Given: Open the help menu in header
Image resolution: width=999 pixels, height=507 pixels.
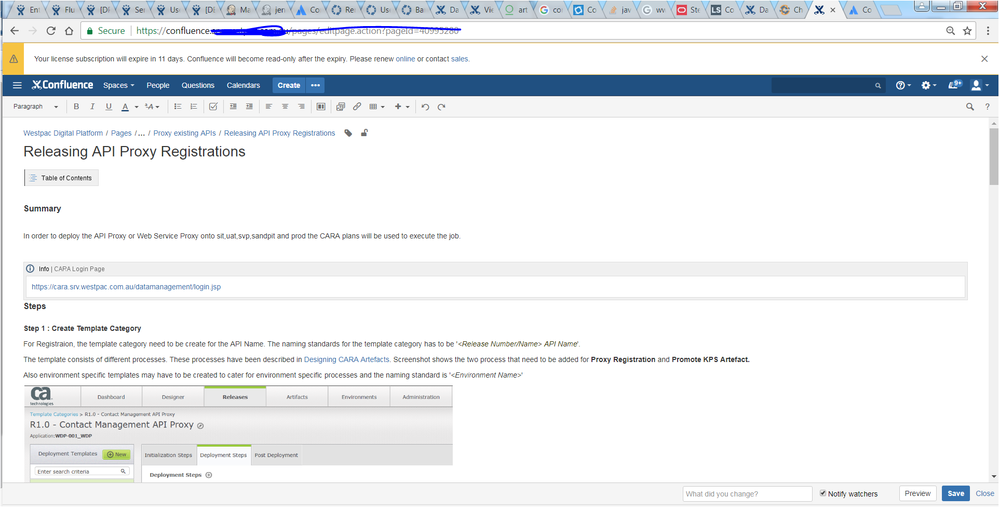Looking at the screenshot, I should pyautogui.click(x=903, y=85).
